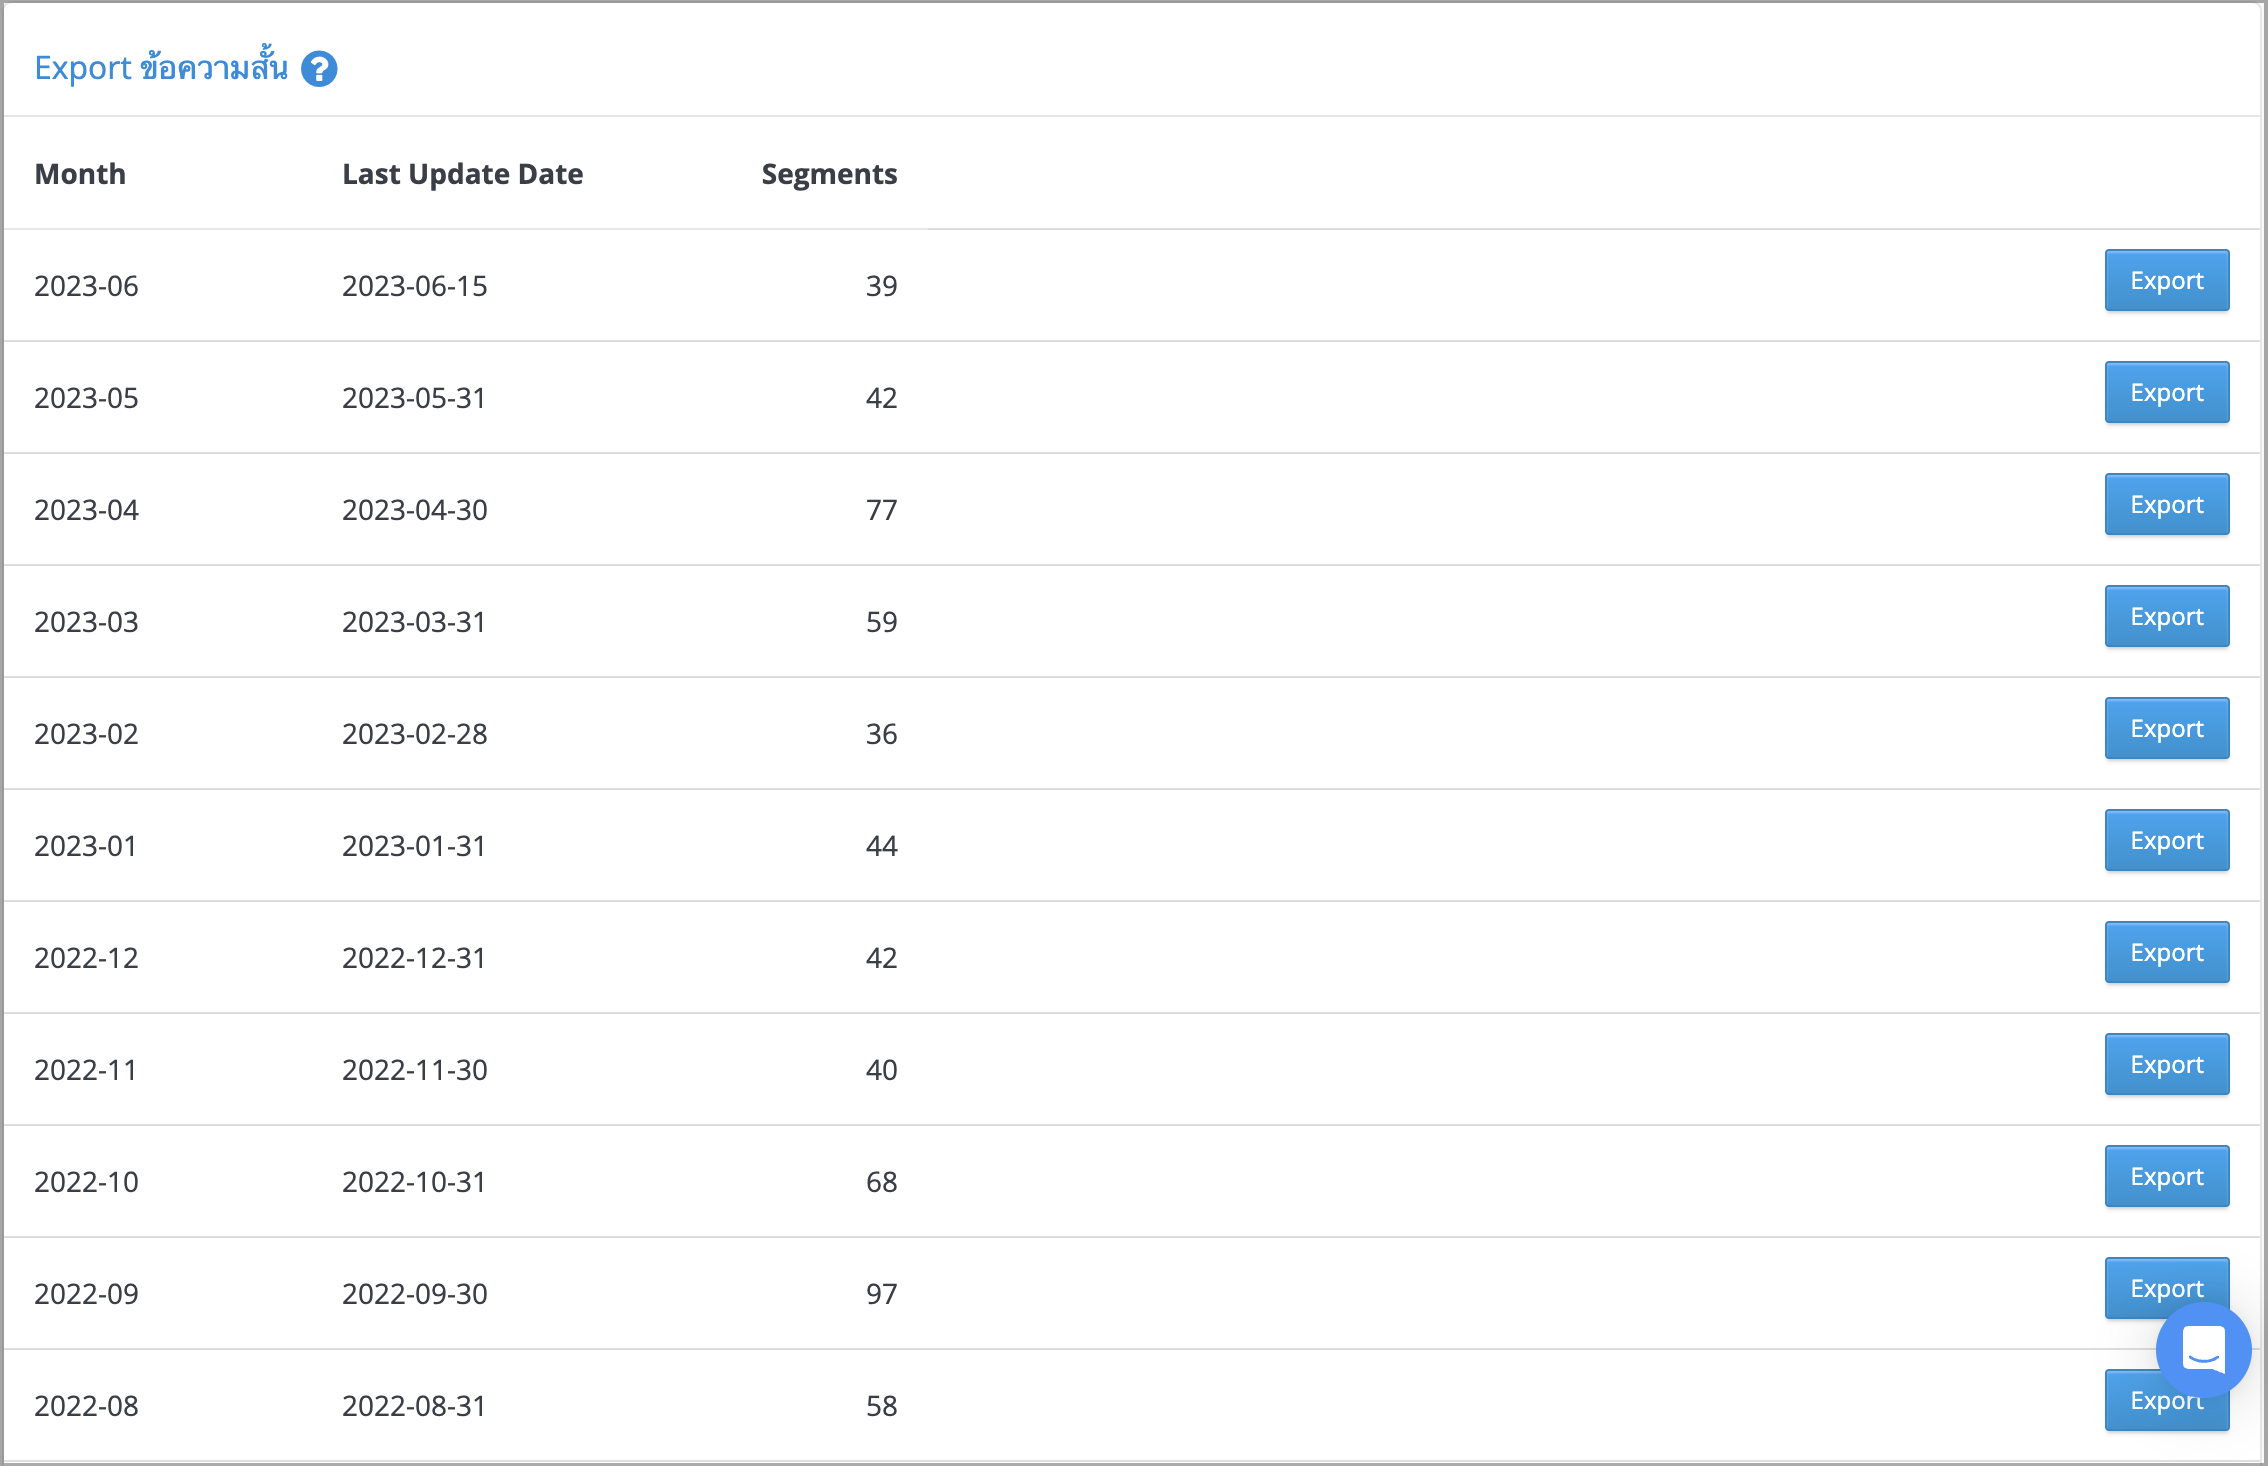Click the Month column header
The width and height of the screenshot is (2268, 1466).
(80, 174)
